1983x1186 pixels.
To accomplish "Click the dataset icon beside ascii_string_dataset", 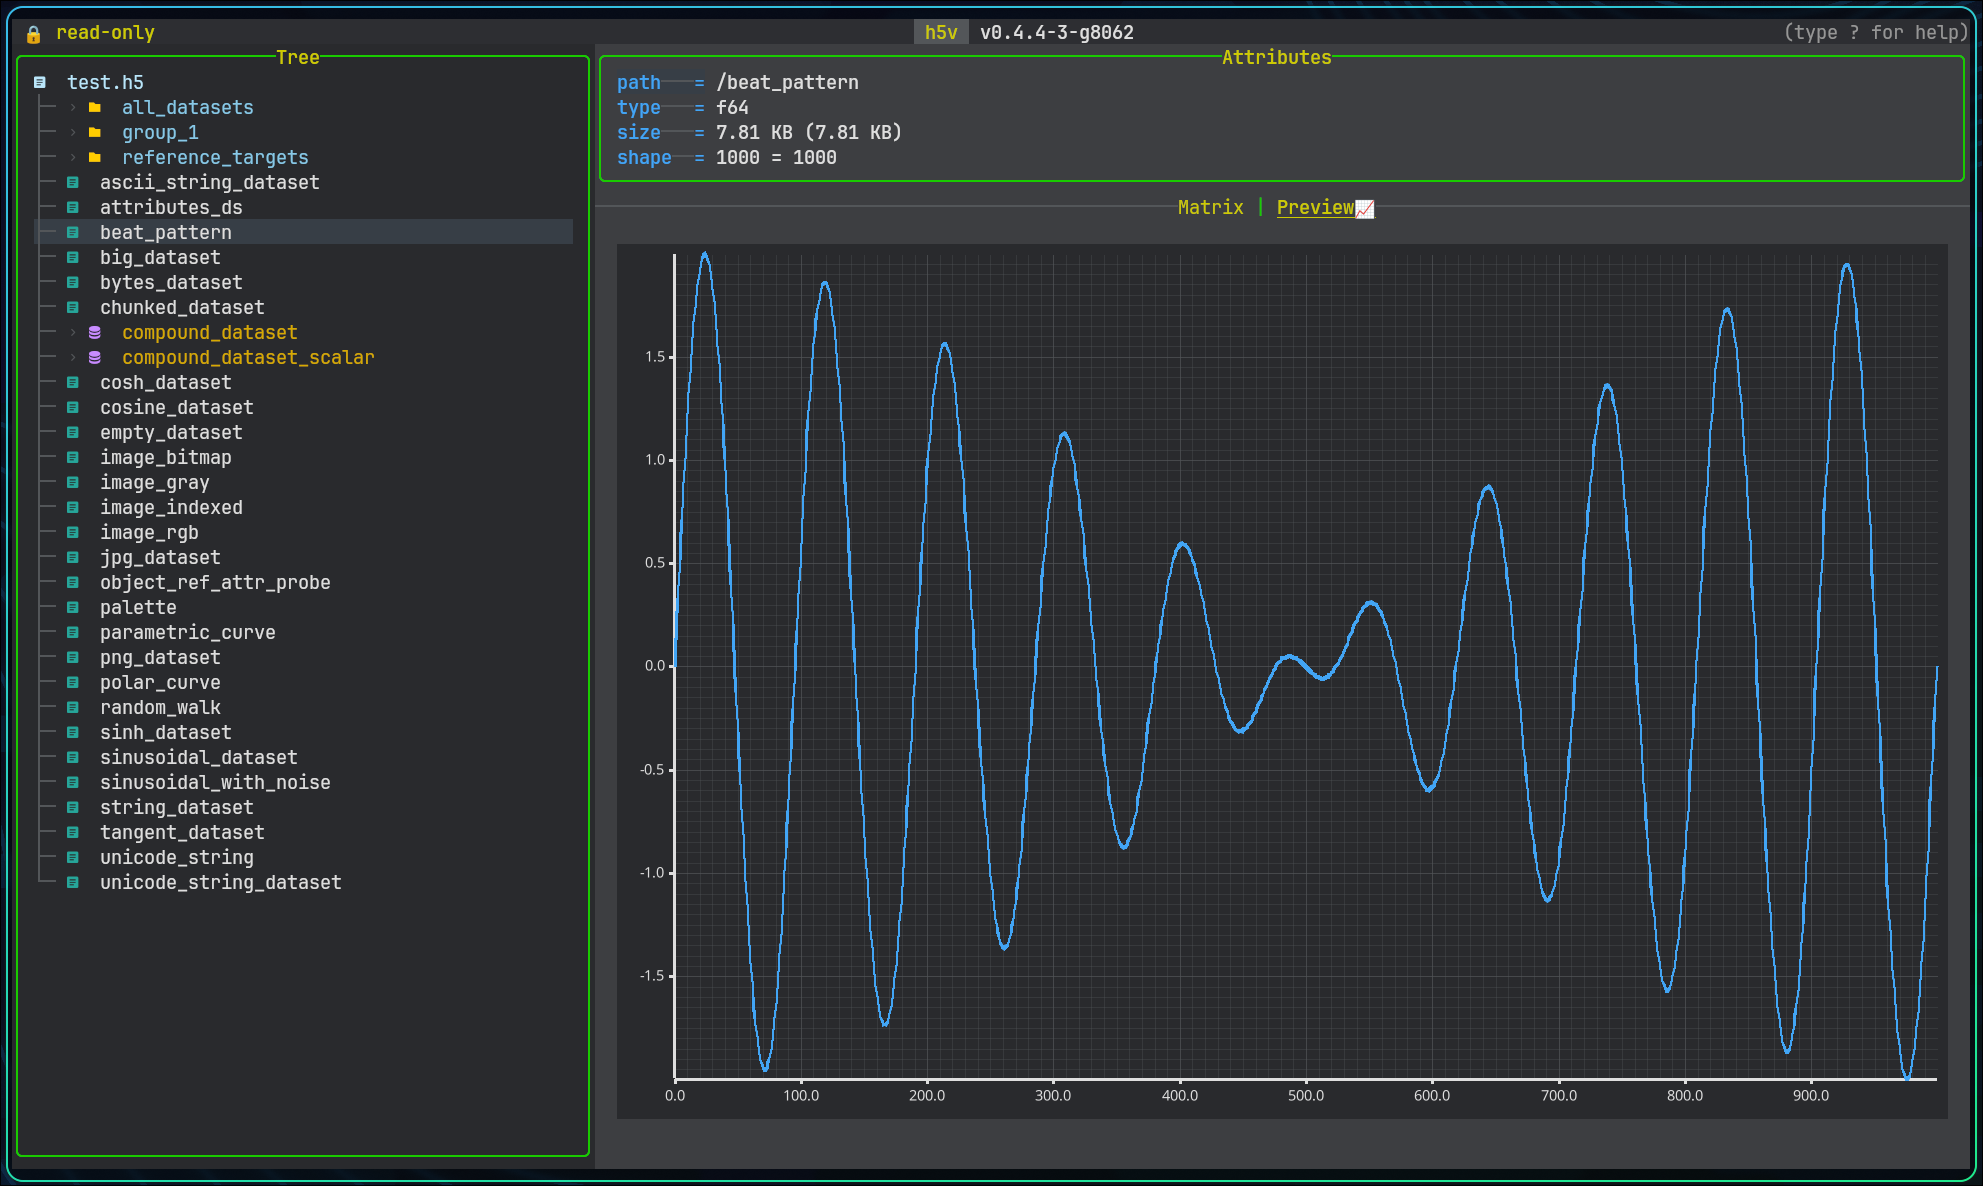I will tap(73, 182).
